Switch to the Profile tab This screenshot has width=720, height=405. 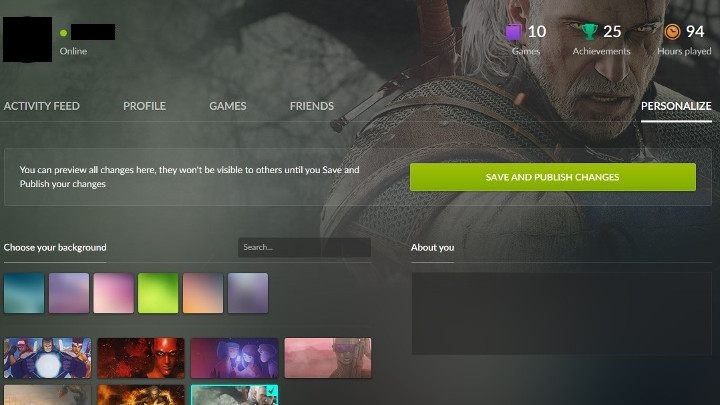(144, 106)
